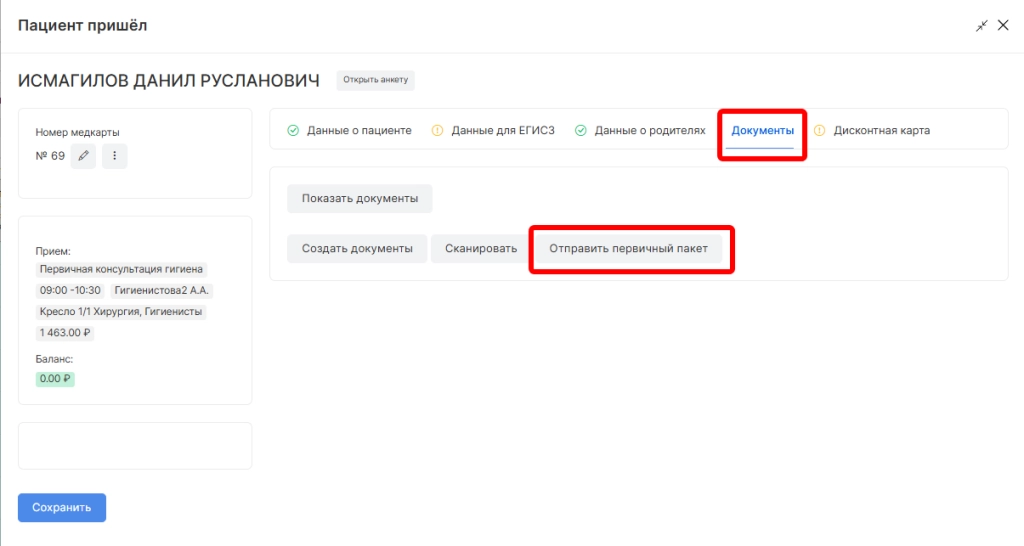The width and height of the screenshot is (1024, 546).
Task: Click green checkmark icon beside Данные о пациенте
Action: point(293,130)
